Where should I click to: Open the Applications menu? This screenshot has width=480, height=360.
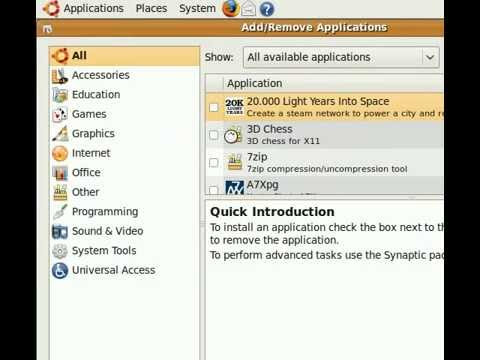94,8
